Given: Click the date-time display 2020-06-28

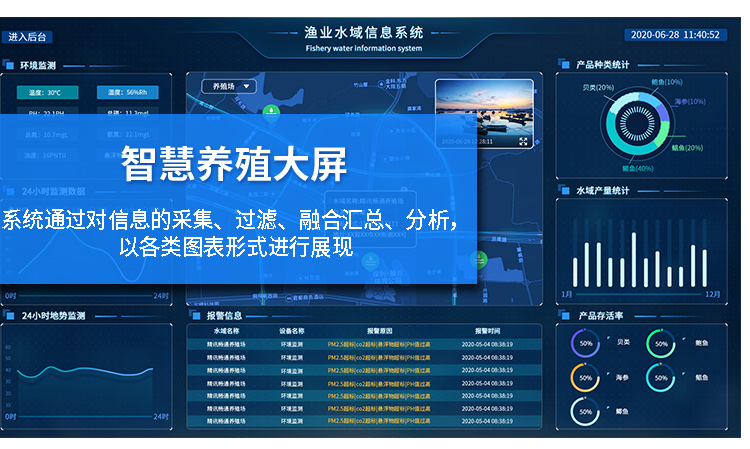Looking at the screenshot, I should (675, 35).
